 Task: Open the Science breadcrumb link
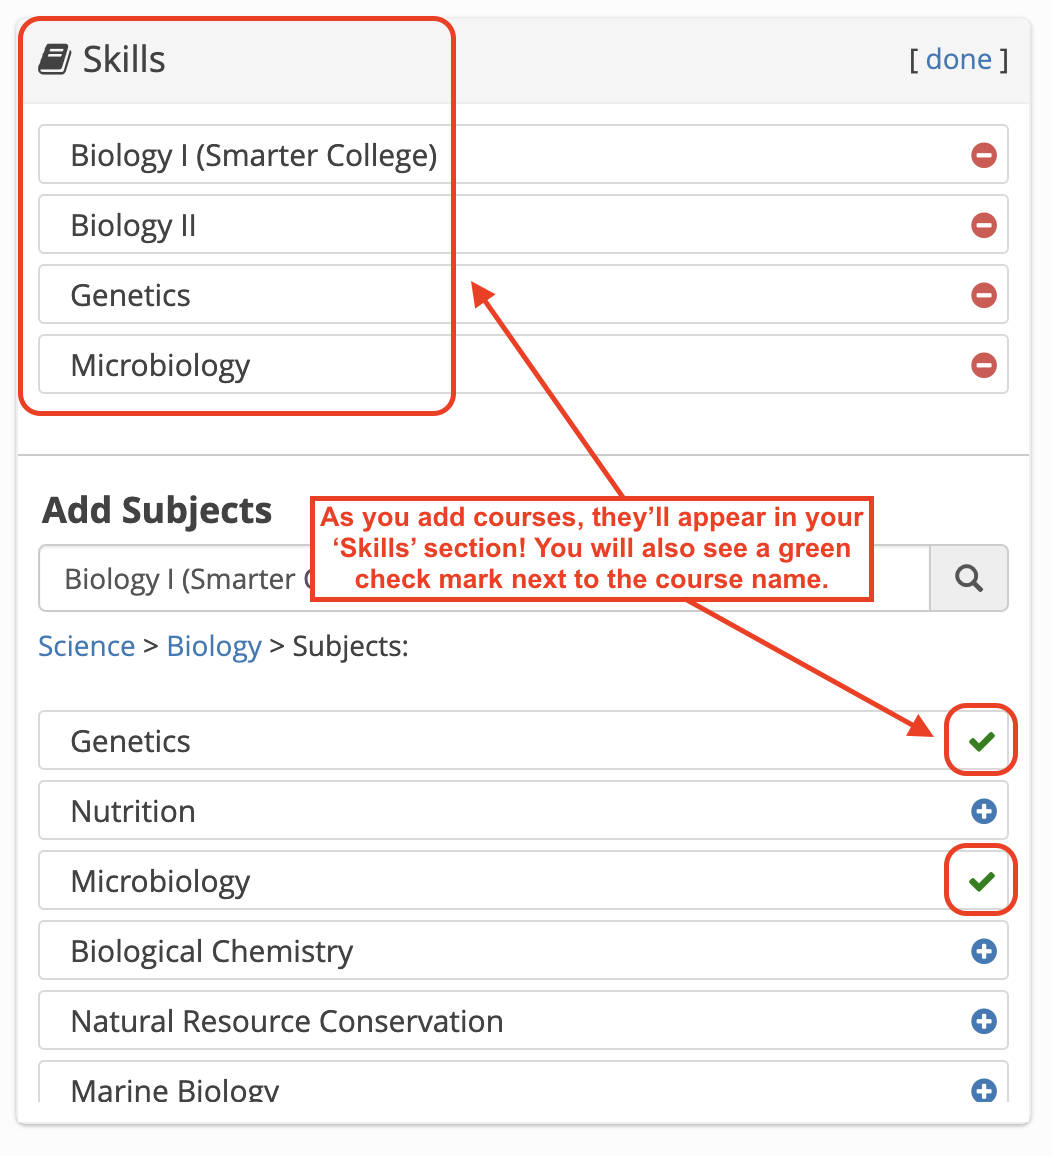(x=86, y=646)
